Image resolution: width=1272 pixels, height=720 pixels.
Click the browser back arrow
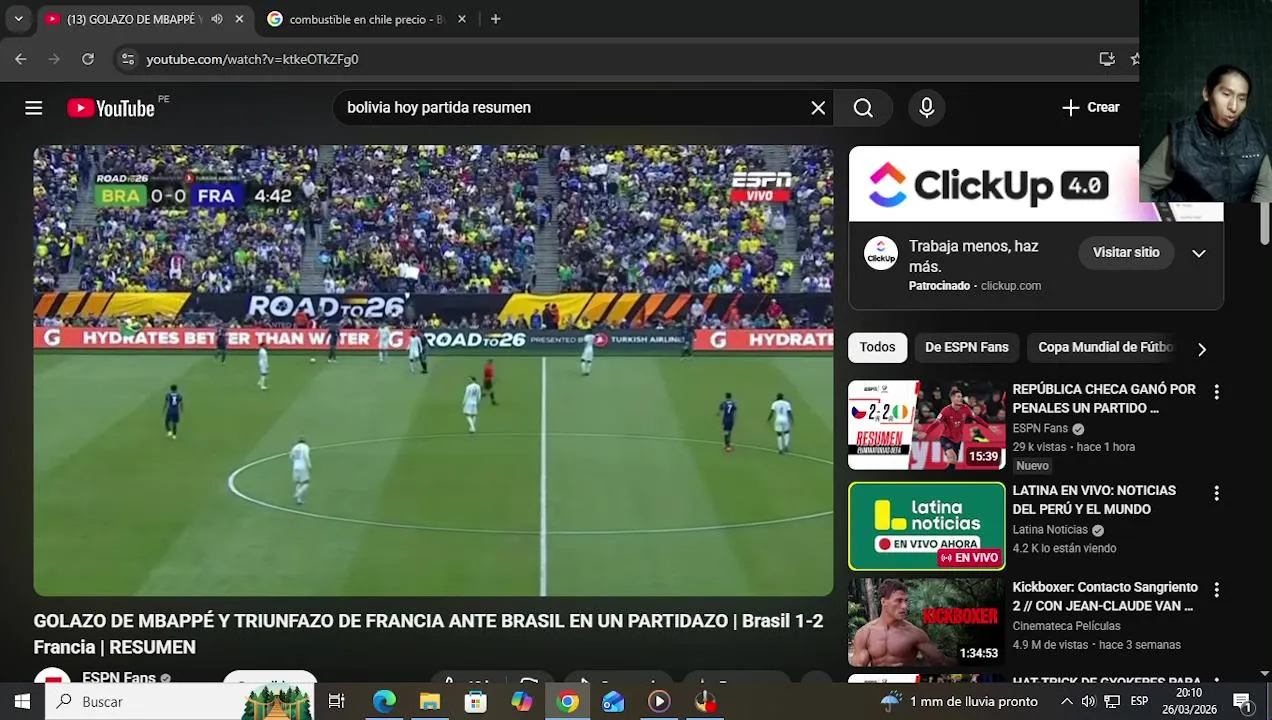point(21,59)
